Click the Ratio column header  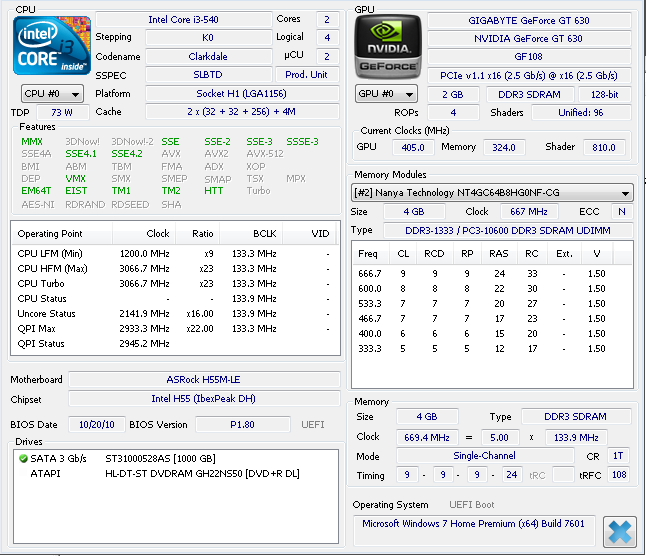pos(198,234)
